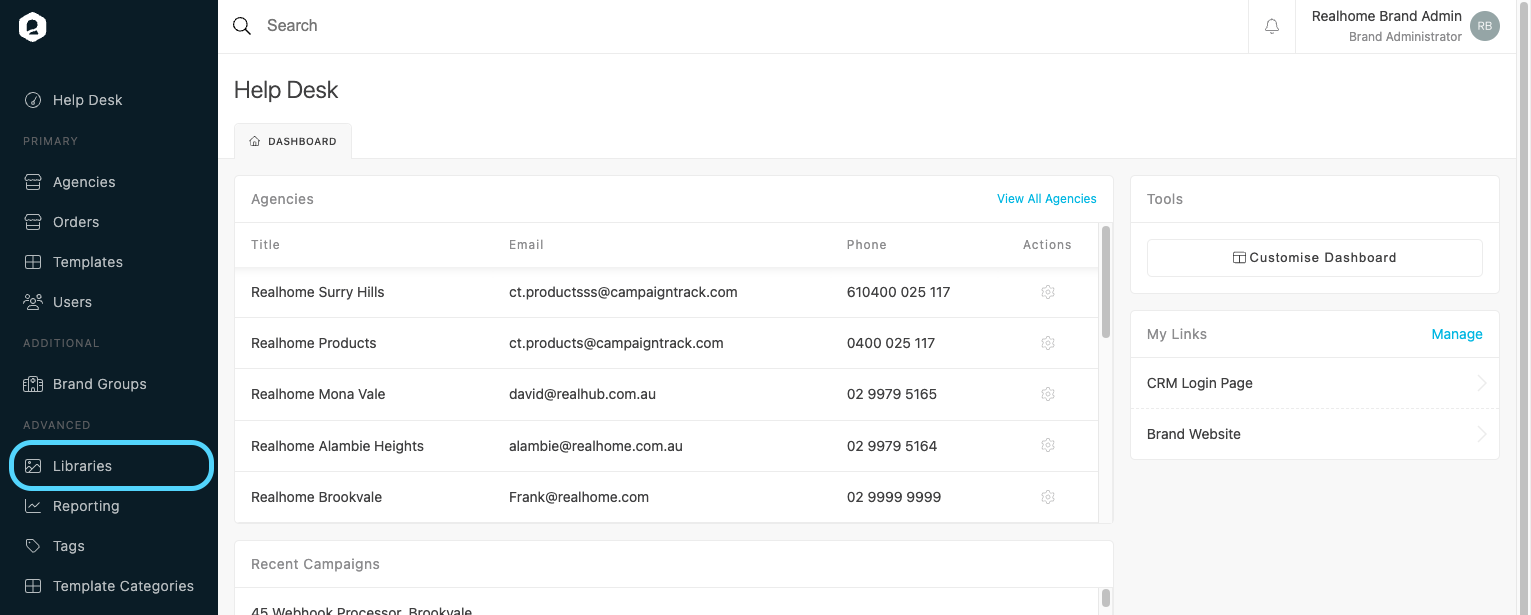Open gear actions for Realhome Mona Vale
The height and width of the screenshot is (615, 1531).
pos(1048,394)
